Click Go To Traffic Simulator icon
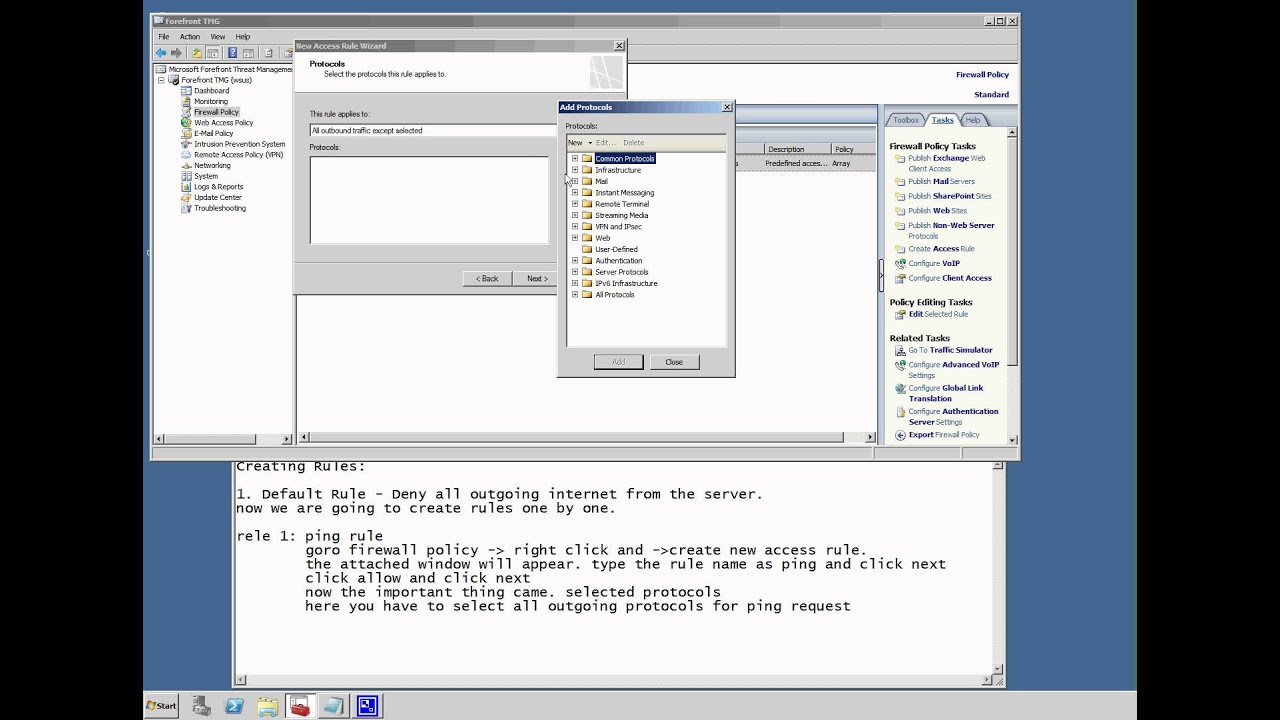 (x=900, y=351)
